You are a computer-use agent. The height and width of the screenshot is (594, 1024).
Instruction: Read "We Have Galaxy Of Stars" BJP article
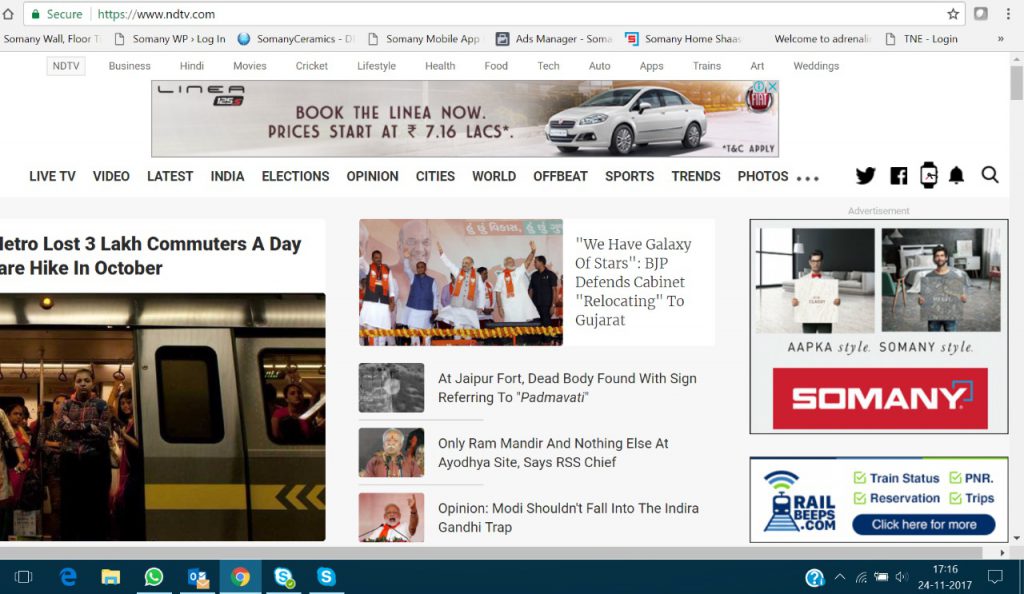pos(633,282)
